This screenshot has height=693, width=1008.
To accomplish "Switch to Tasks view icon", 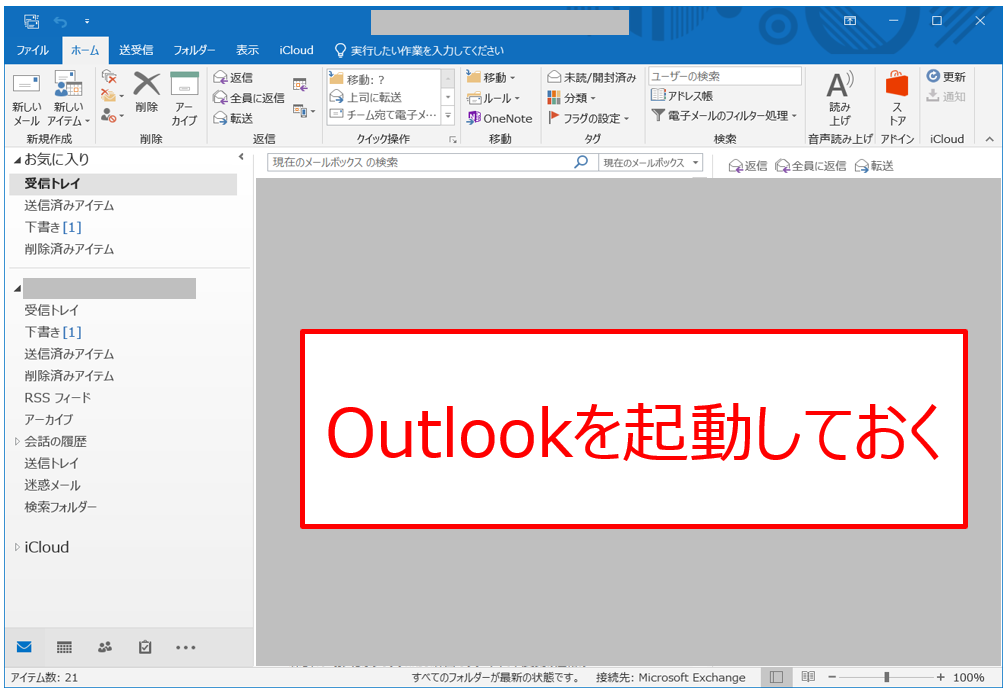I will point(145,647).
